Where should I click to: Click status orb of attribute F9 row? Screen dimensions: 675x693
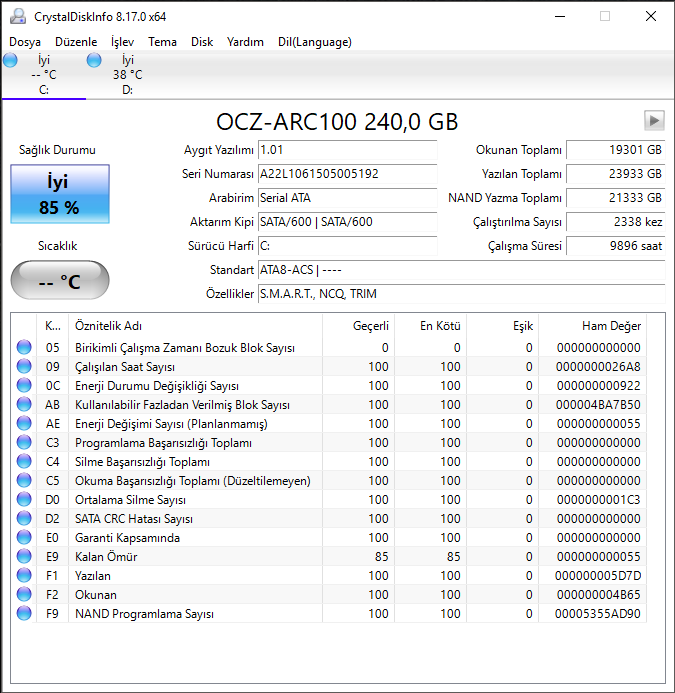(24, 613)
